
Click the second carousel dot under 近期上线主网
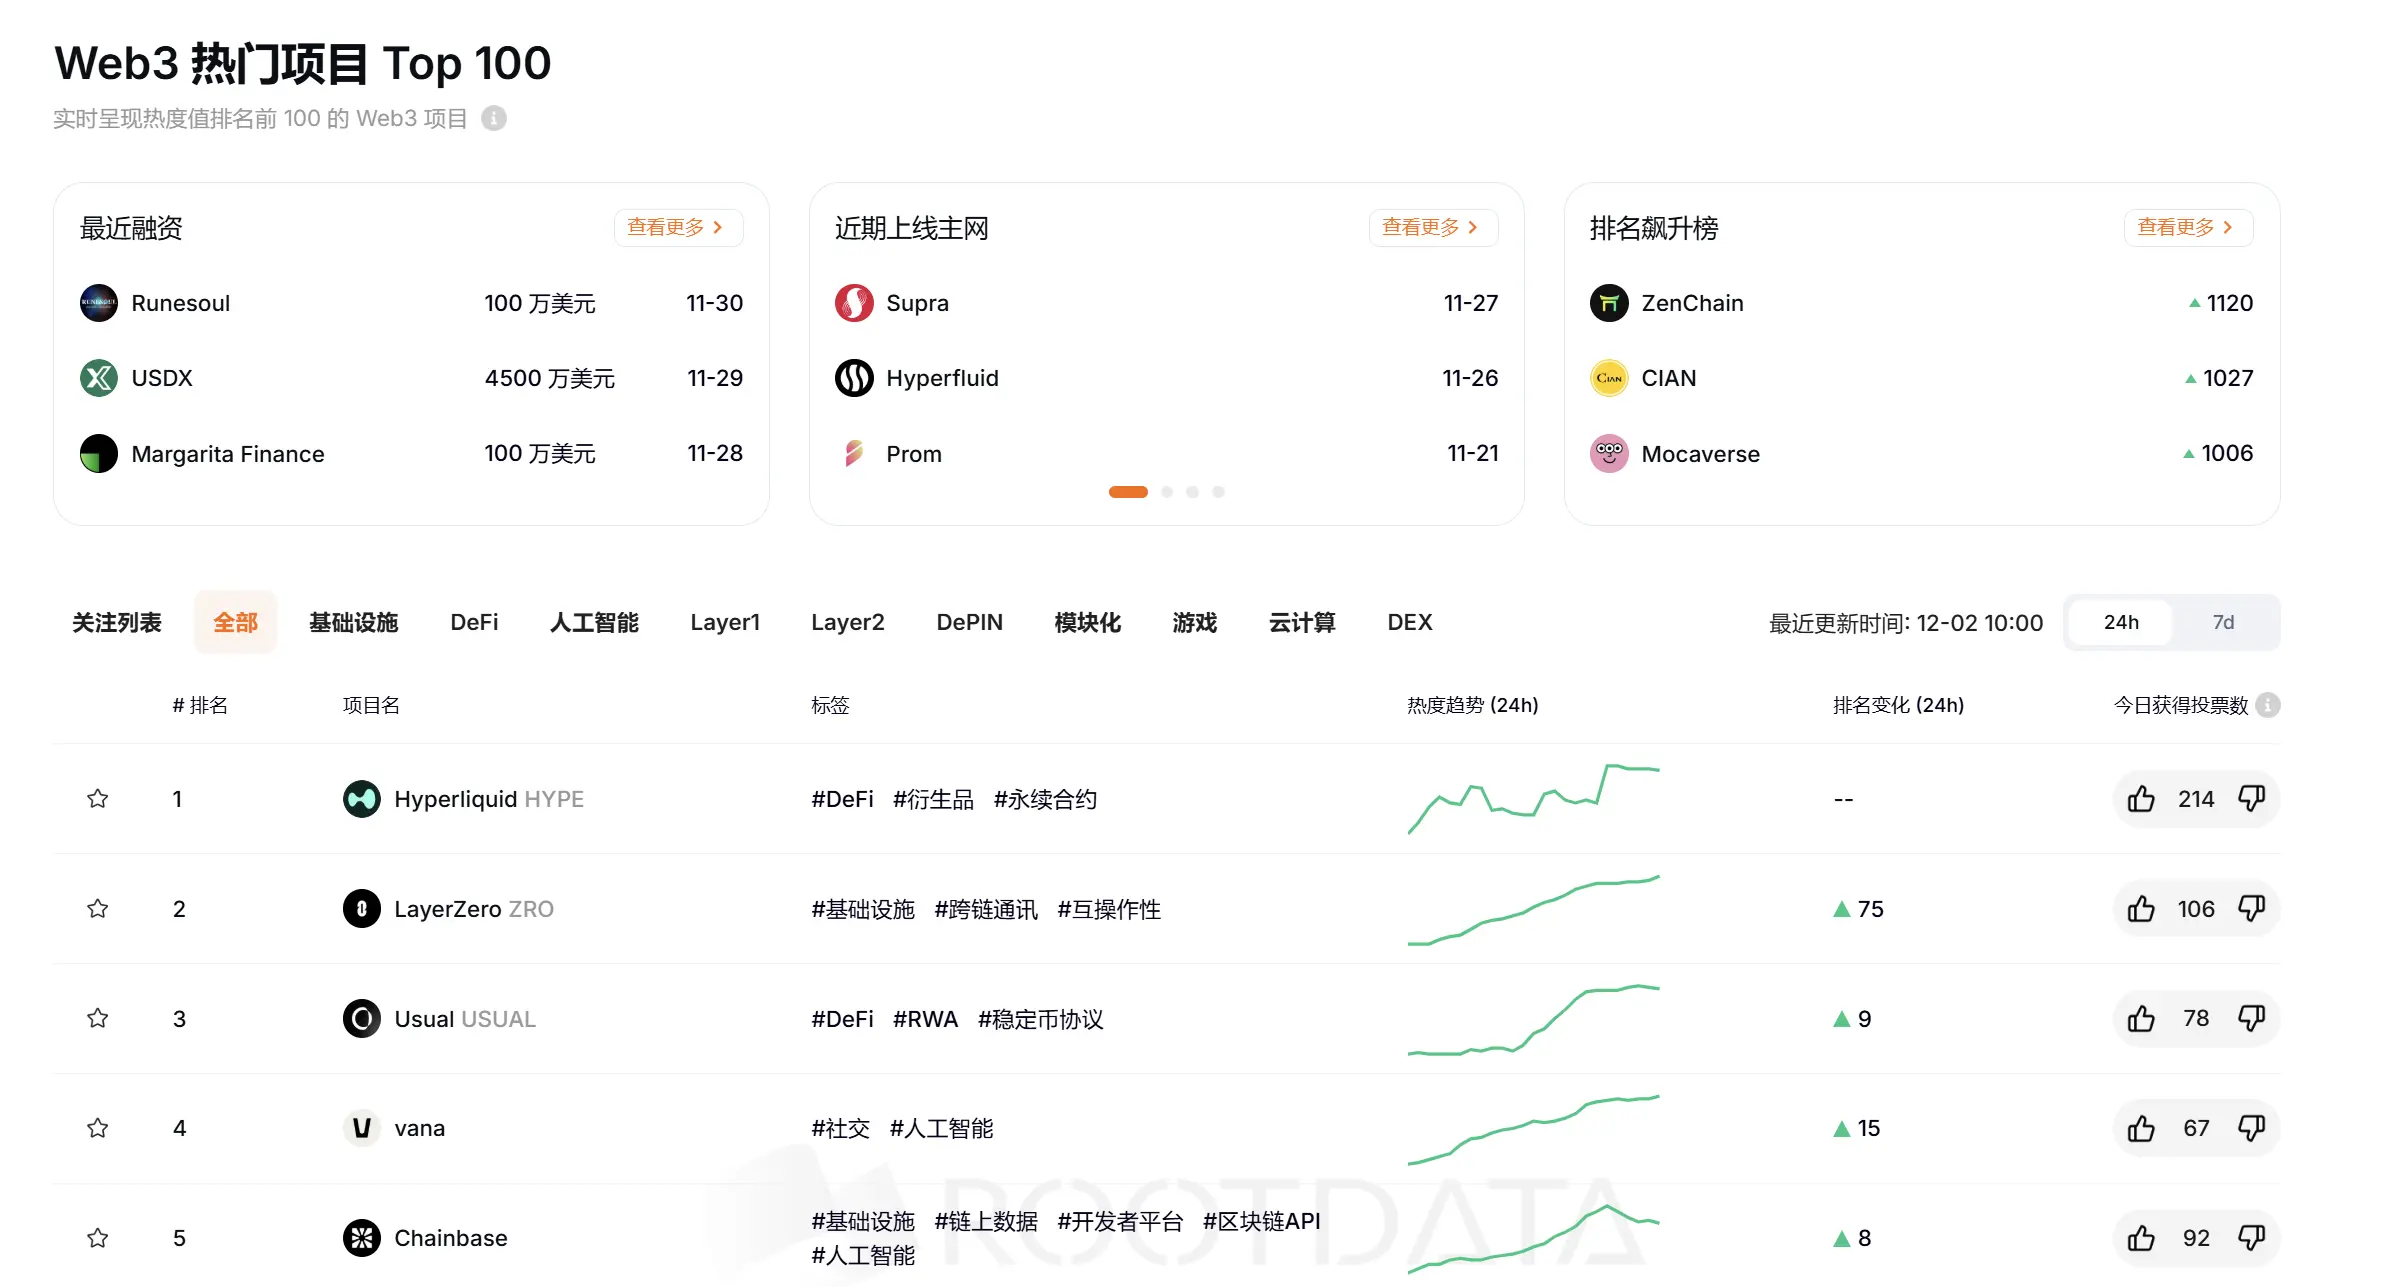coord(1166,491)
